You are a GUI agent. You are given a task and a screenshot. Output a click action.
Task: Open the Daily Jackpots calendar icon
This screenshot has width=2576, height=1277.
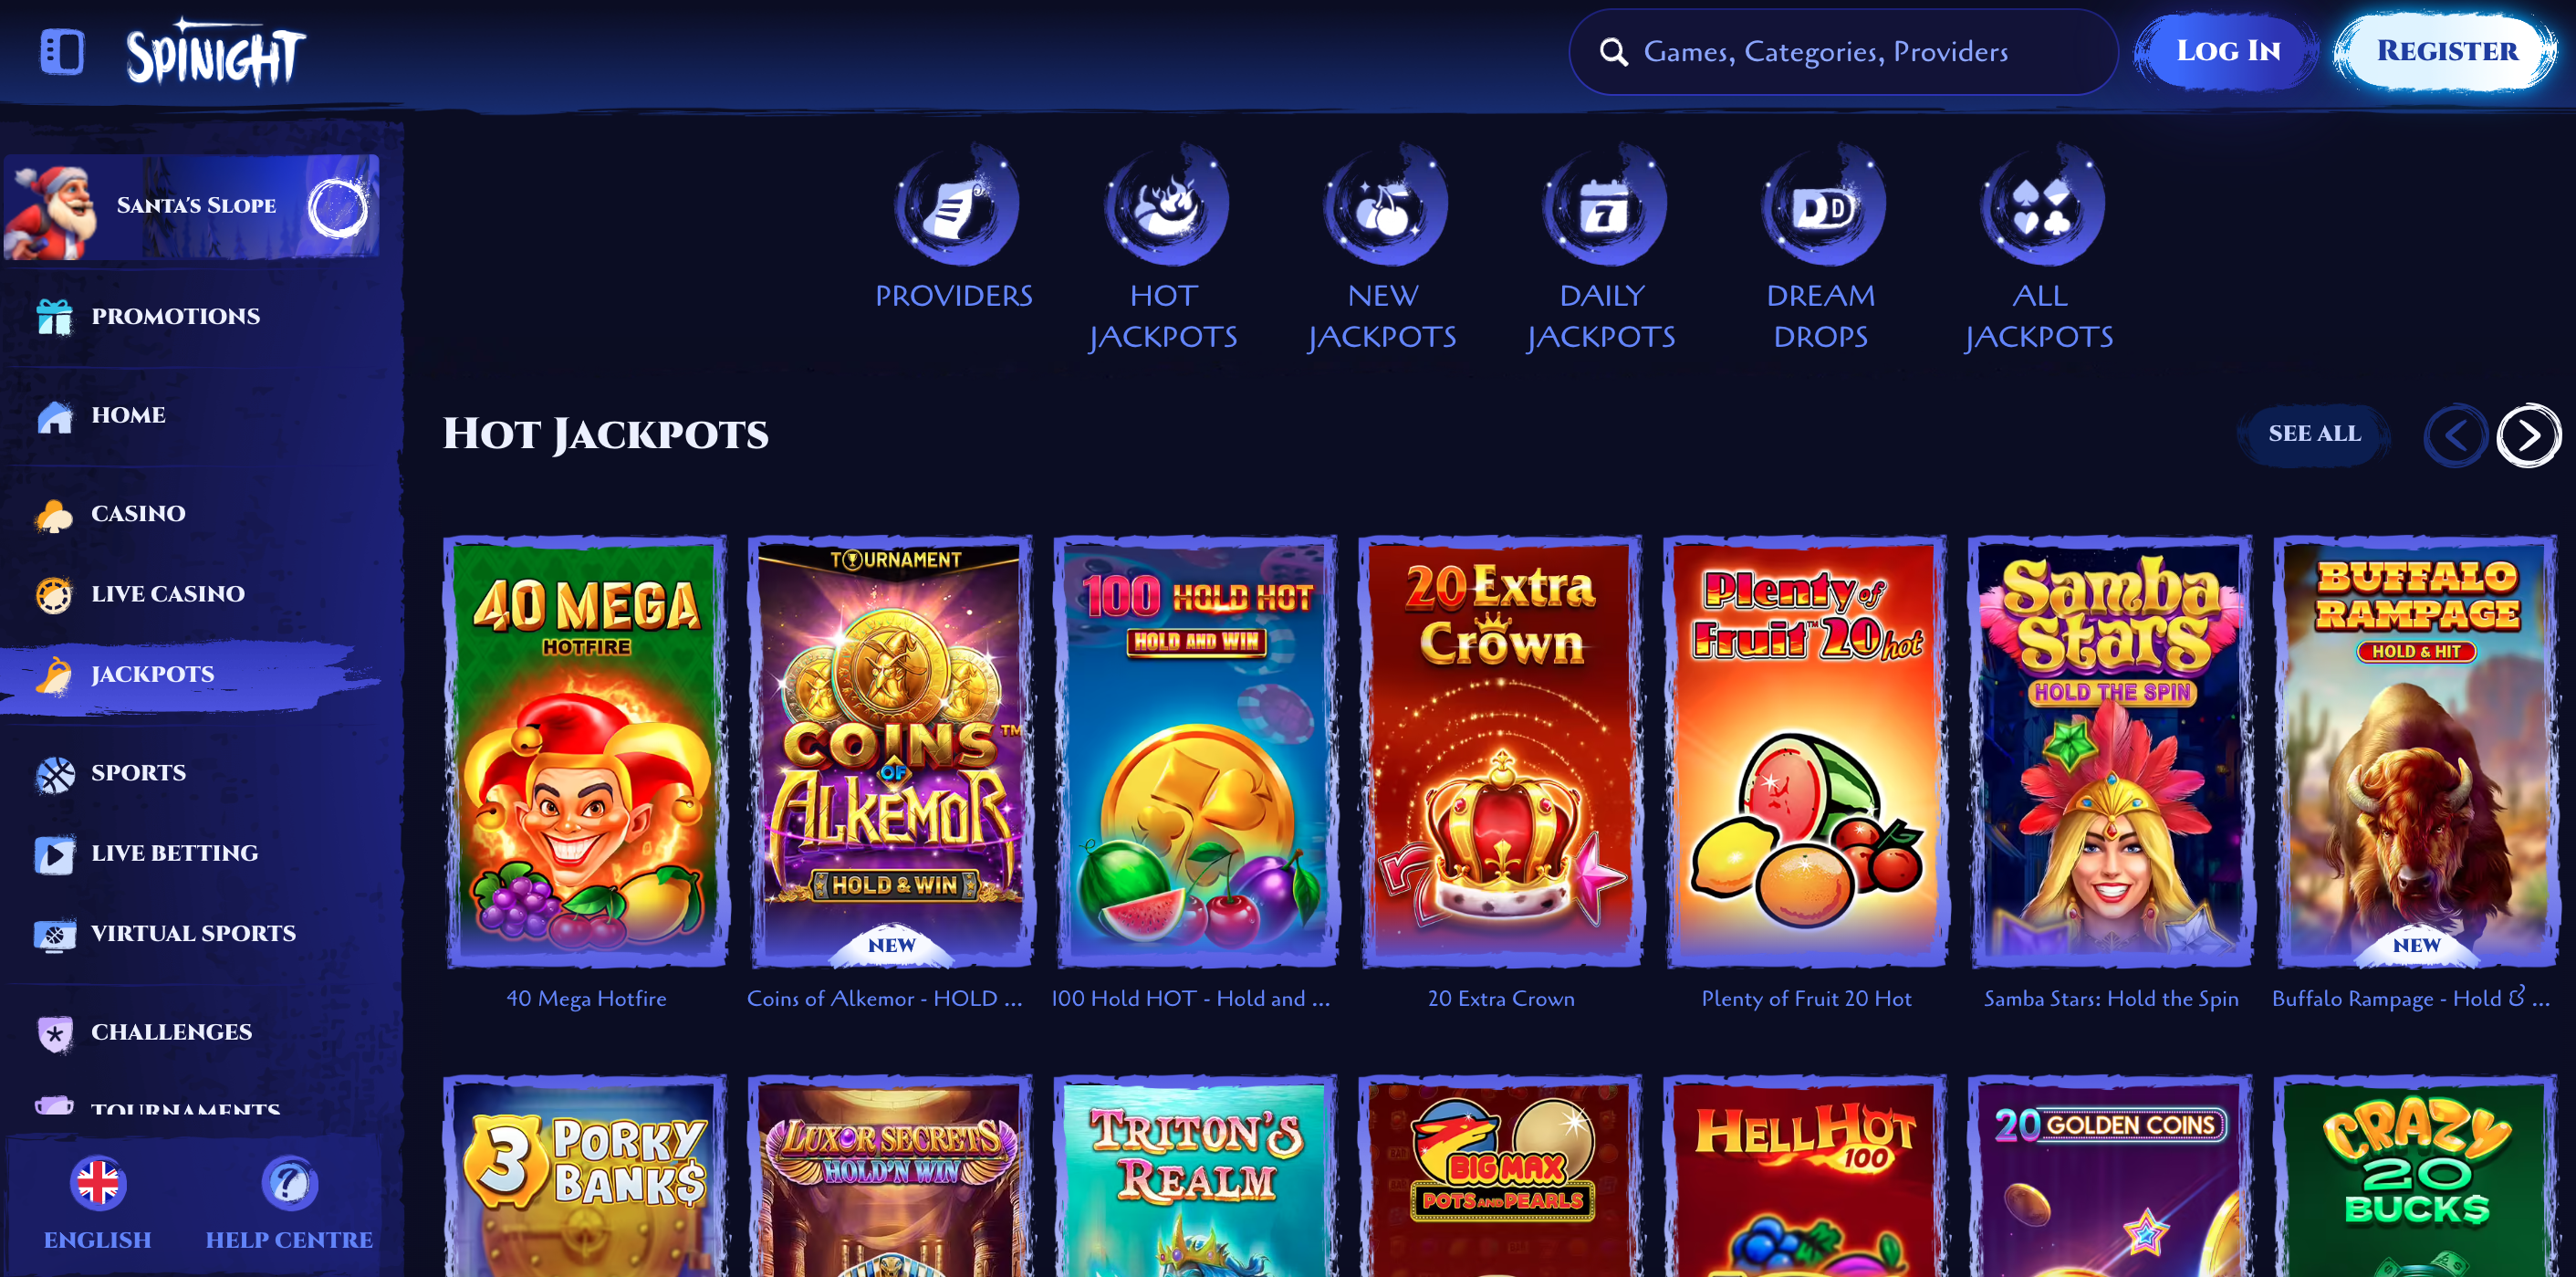(1603, 205)
